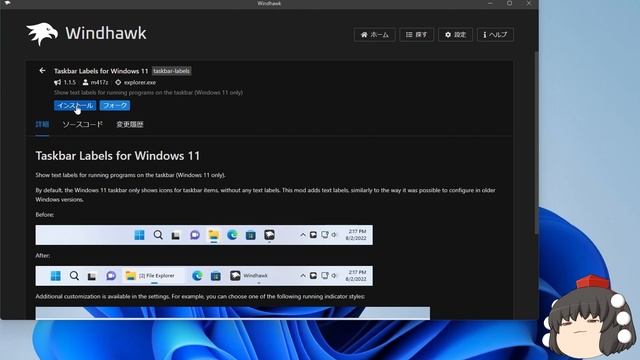Click the インストール (Install) button
This screenshot has height=360, width=640.
[x=75, y=105]
